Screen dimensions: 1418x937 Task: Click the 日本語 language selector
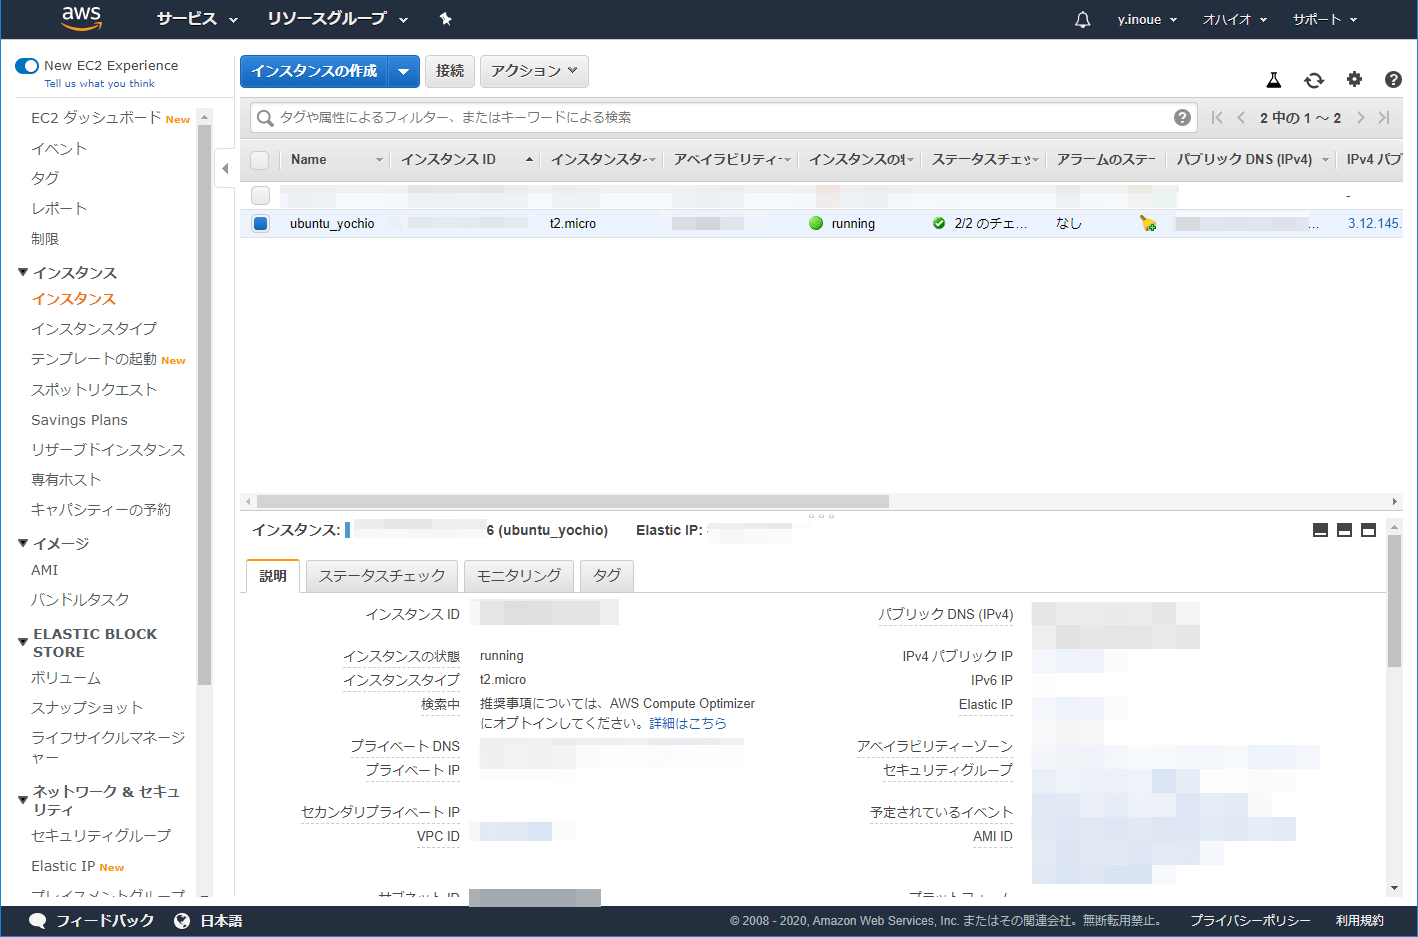point(221,921)
